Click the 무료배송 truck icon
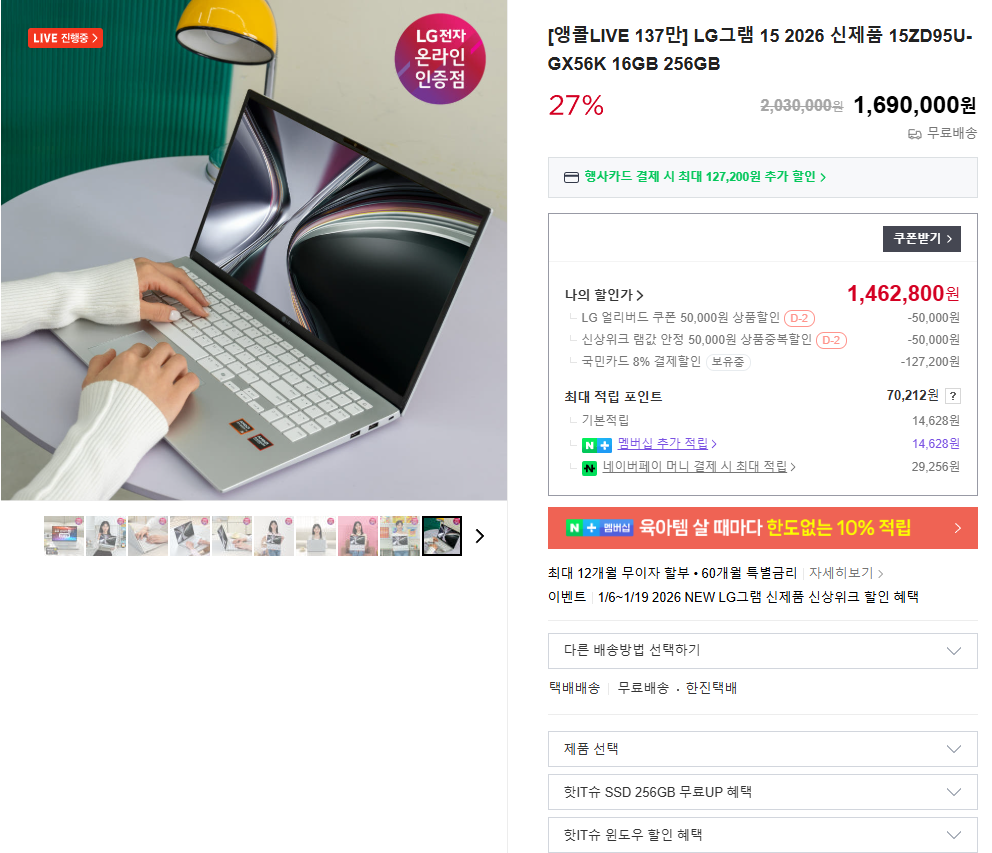The image size is (992, 853). (x=915, y=134)
